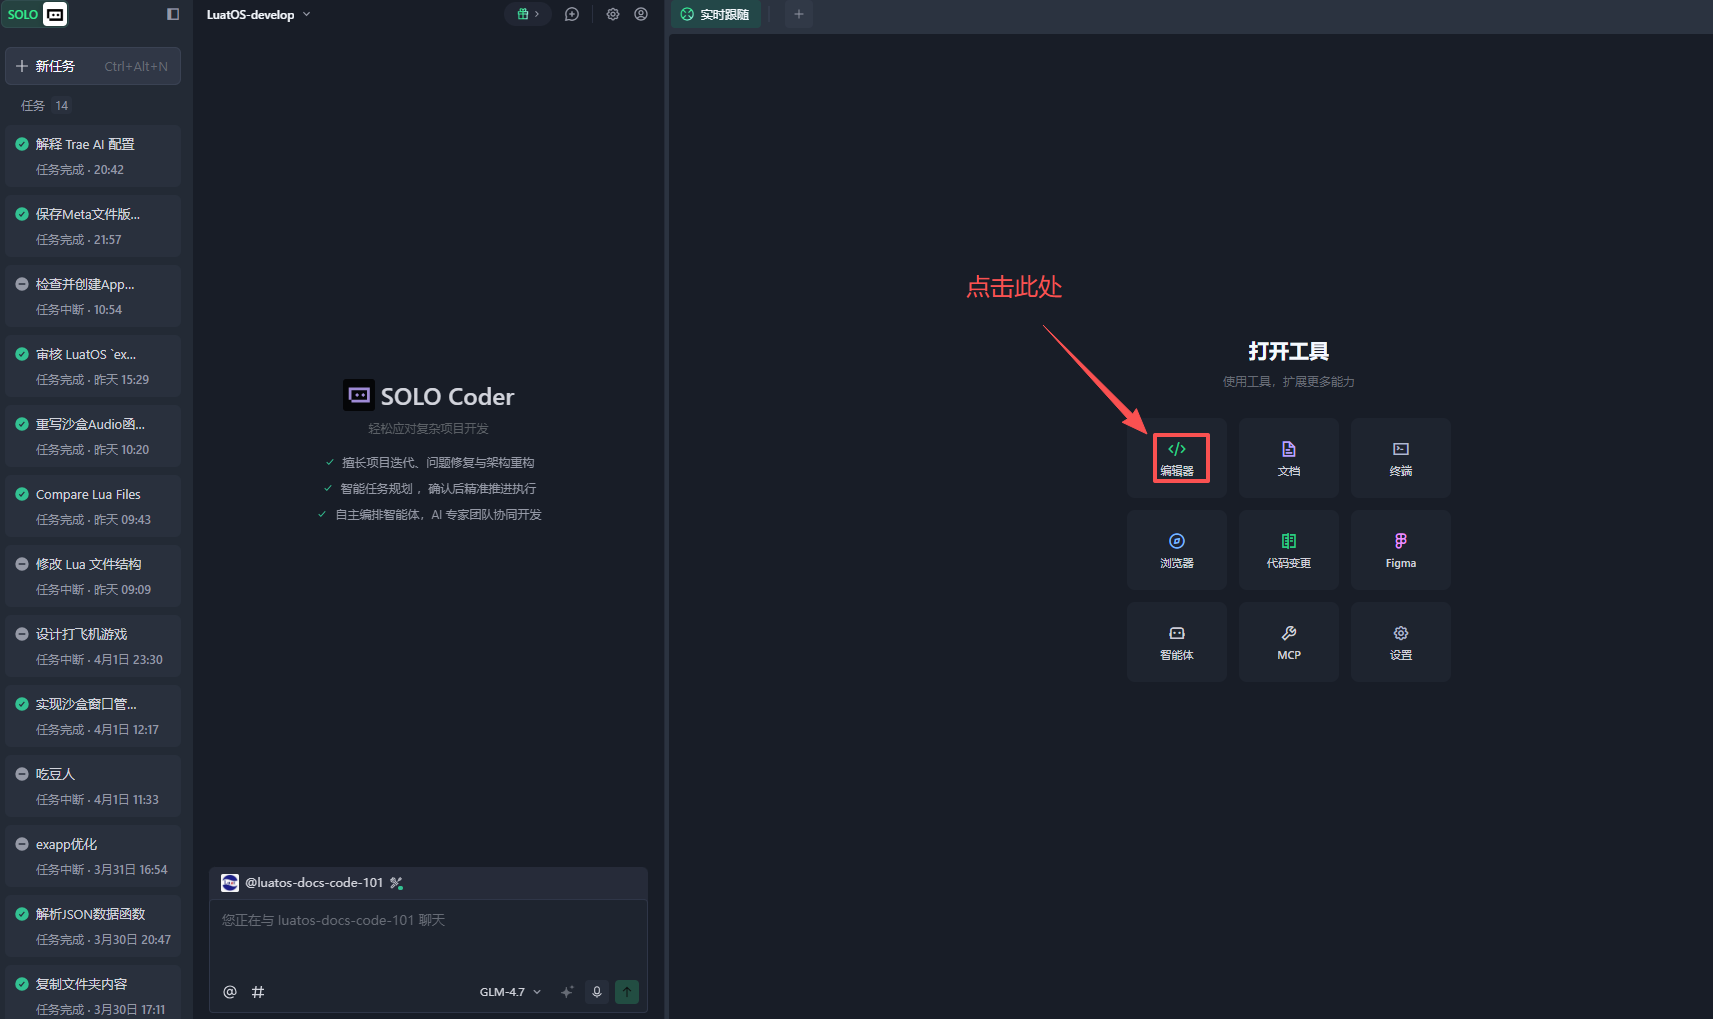Click the 自主编排智能体 feature line
1713x1019 pixels.
(438, 515)
